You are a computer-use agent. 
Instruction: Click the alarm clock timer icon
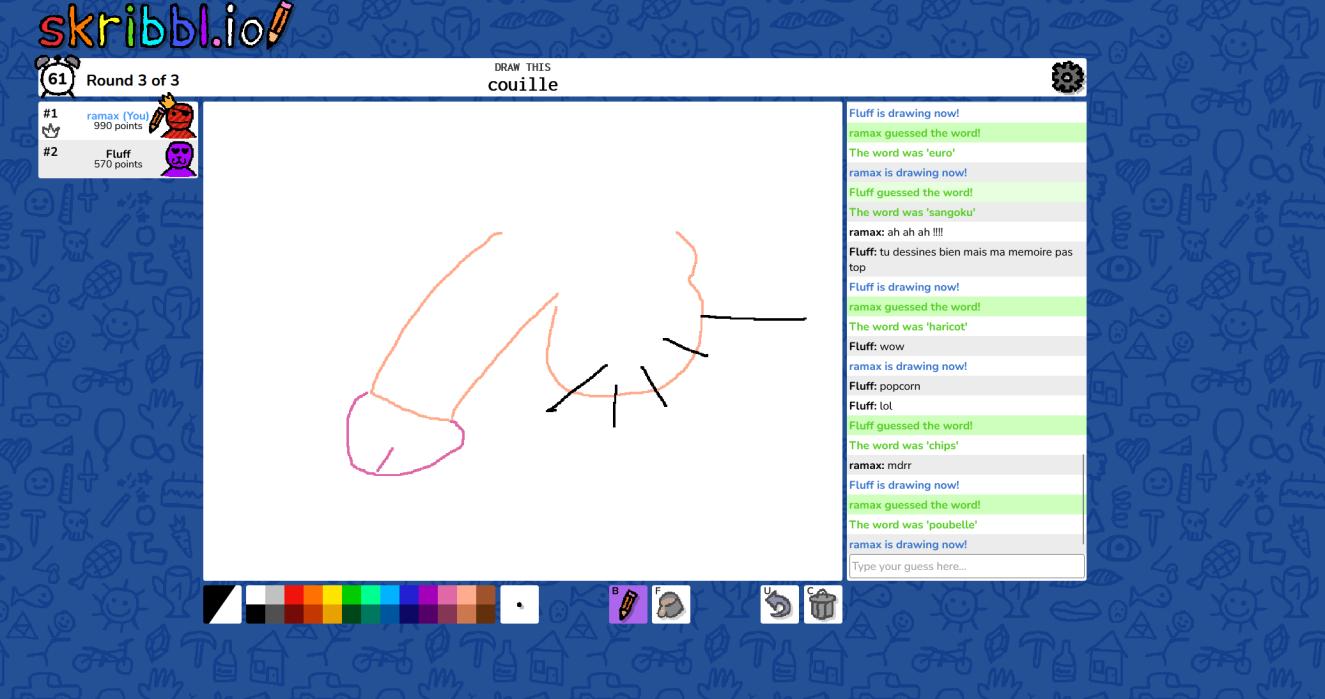tap(57, 77)
